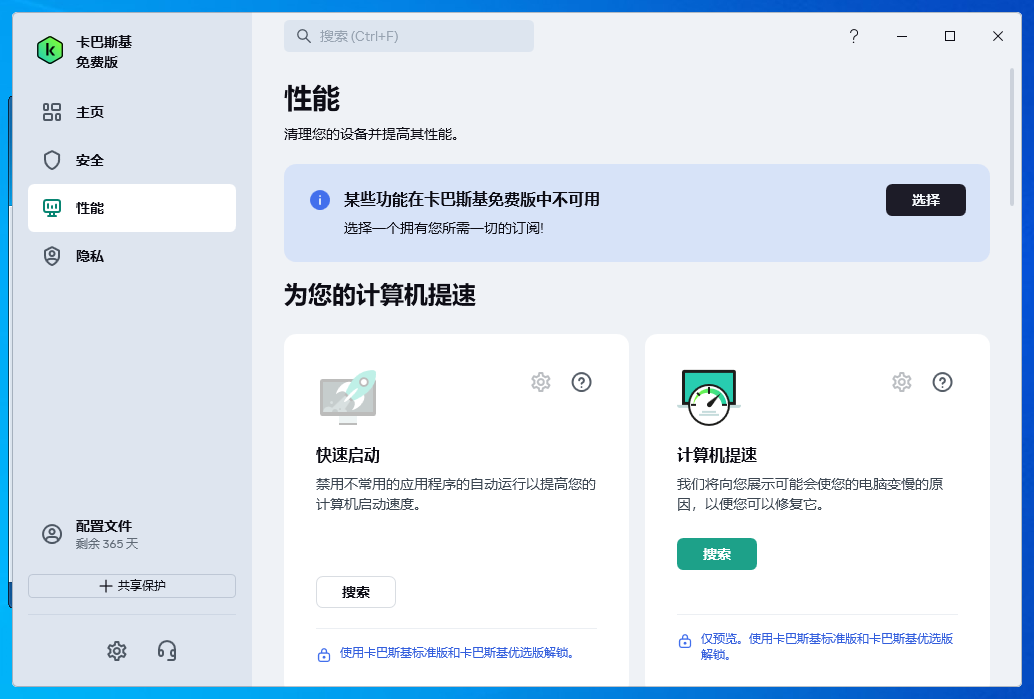Open support using the headset icon
The height and width of the screenshot is (699, 1034).
pos(167,651)
